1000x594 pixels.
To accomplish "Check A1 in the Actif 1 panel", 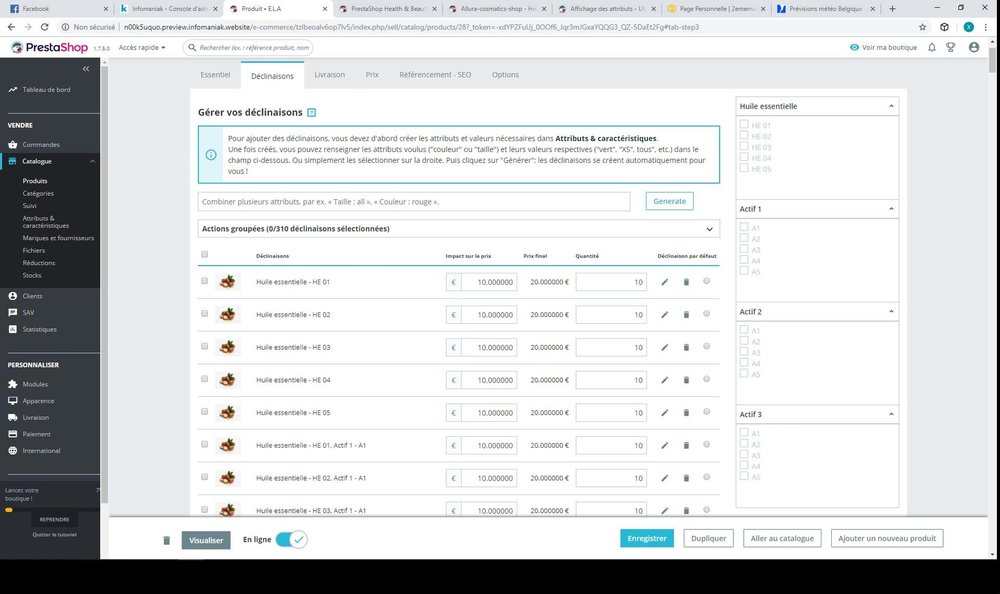I will click(744, 227).
